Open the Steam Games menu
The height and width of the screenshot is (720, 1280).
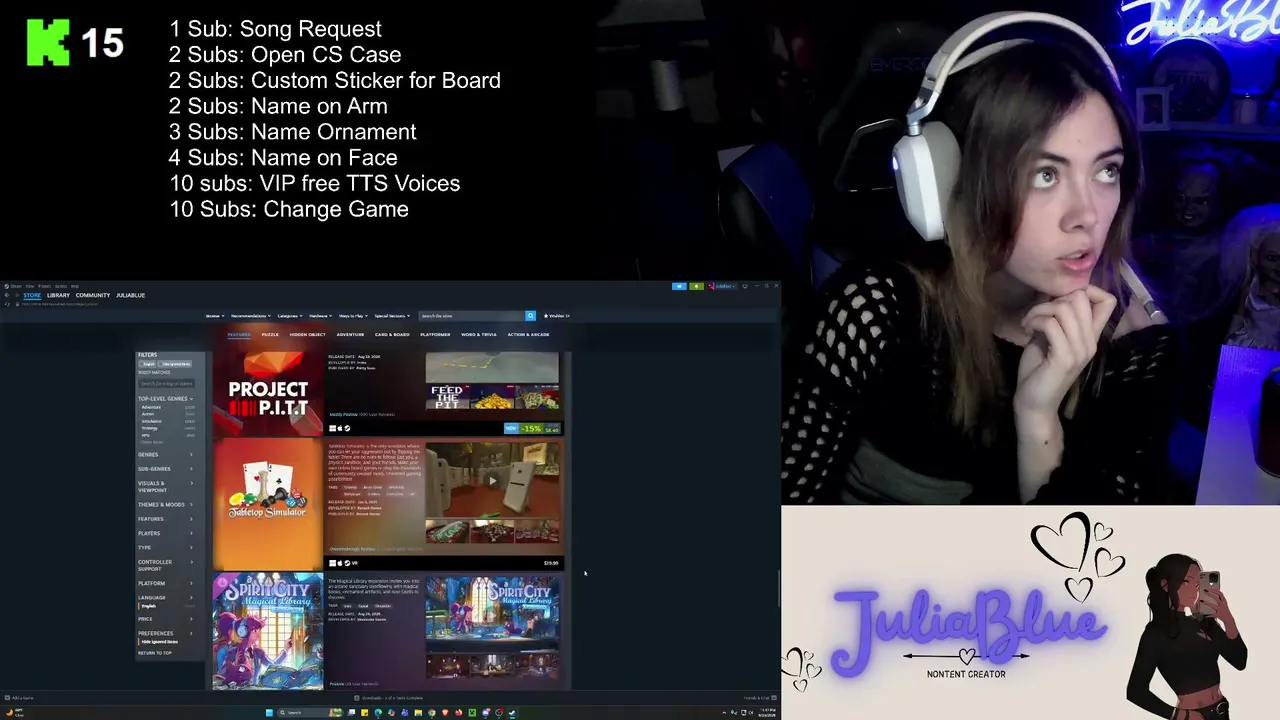click(60, 286)
